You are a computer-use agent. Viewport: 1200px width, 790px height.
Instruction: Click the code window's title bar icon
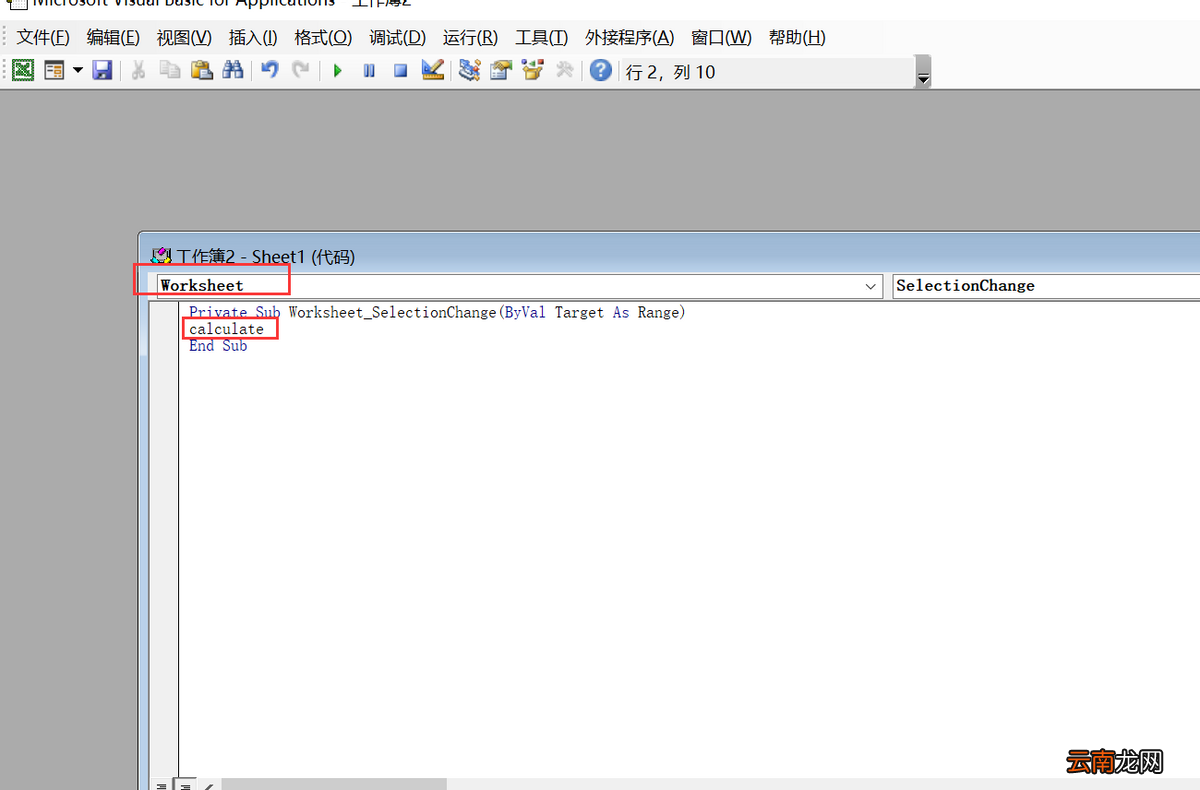click(160, 256)
